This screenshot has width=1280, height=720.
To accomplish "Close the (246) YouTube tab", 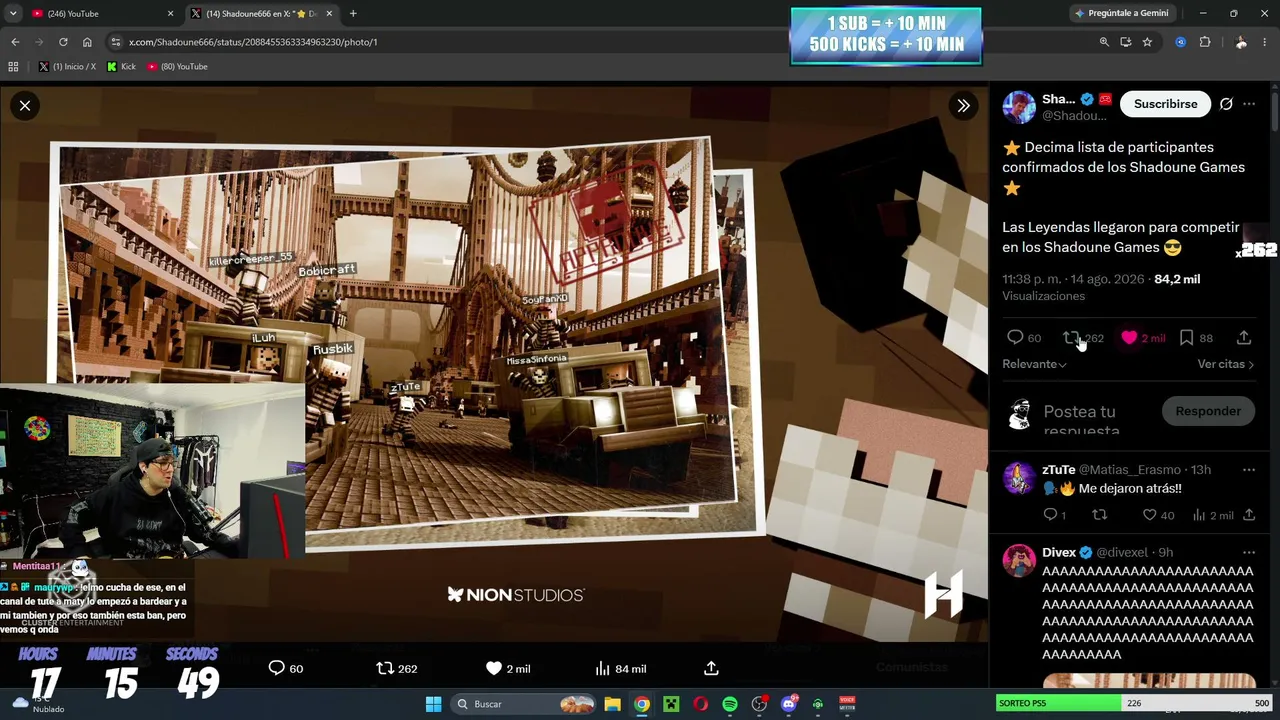I will click(170, 14).
